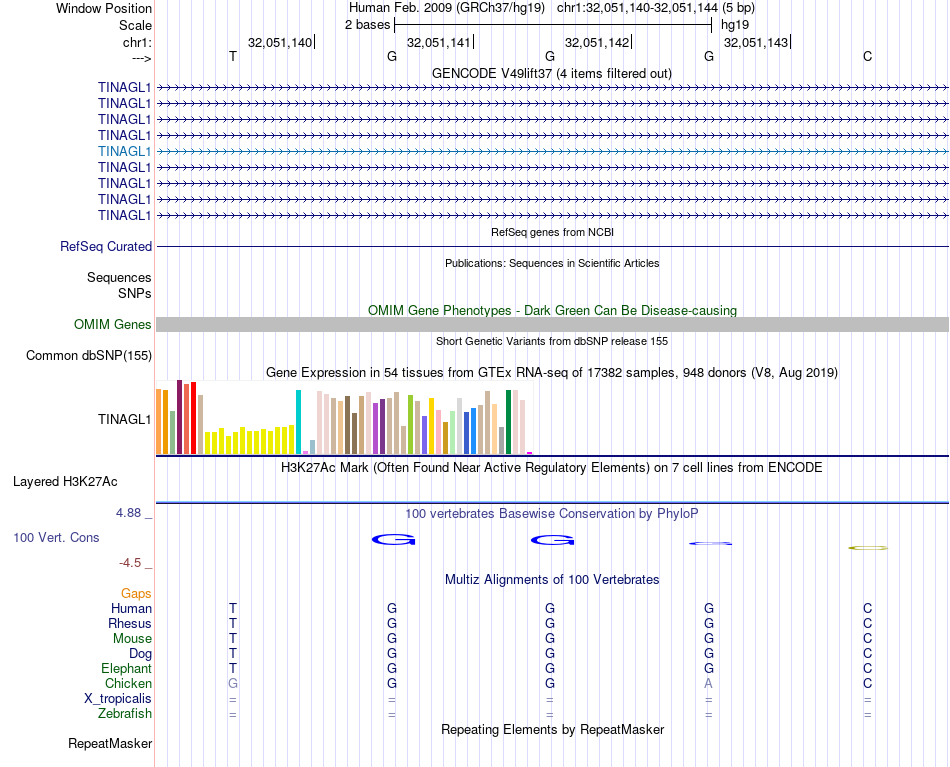Open the OMIM Gene Phenotypes green title

(552, 311)
